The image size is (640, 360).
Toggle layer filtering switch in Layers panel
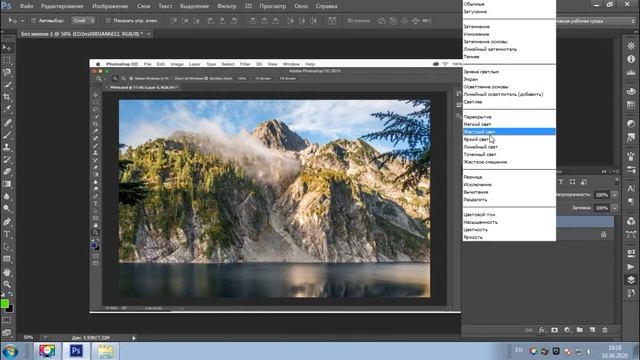pyautogui.click(x=617, y=181)
